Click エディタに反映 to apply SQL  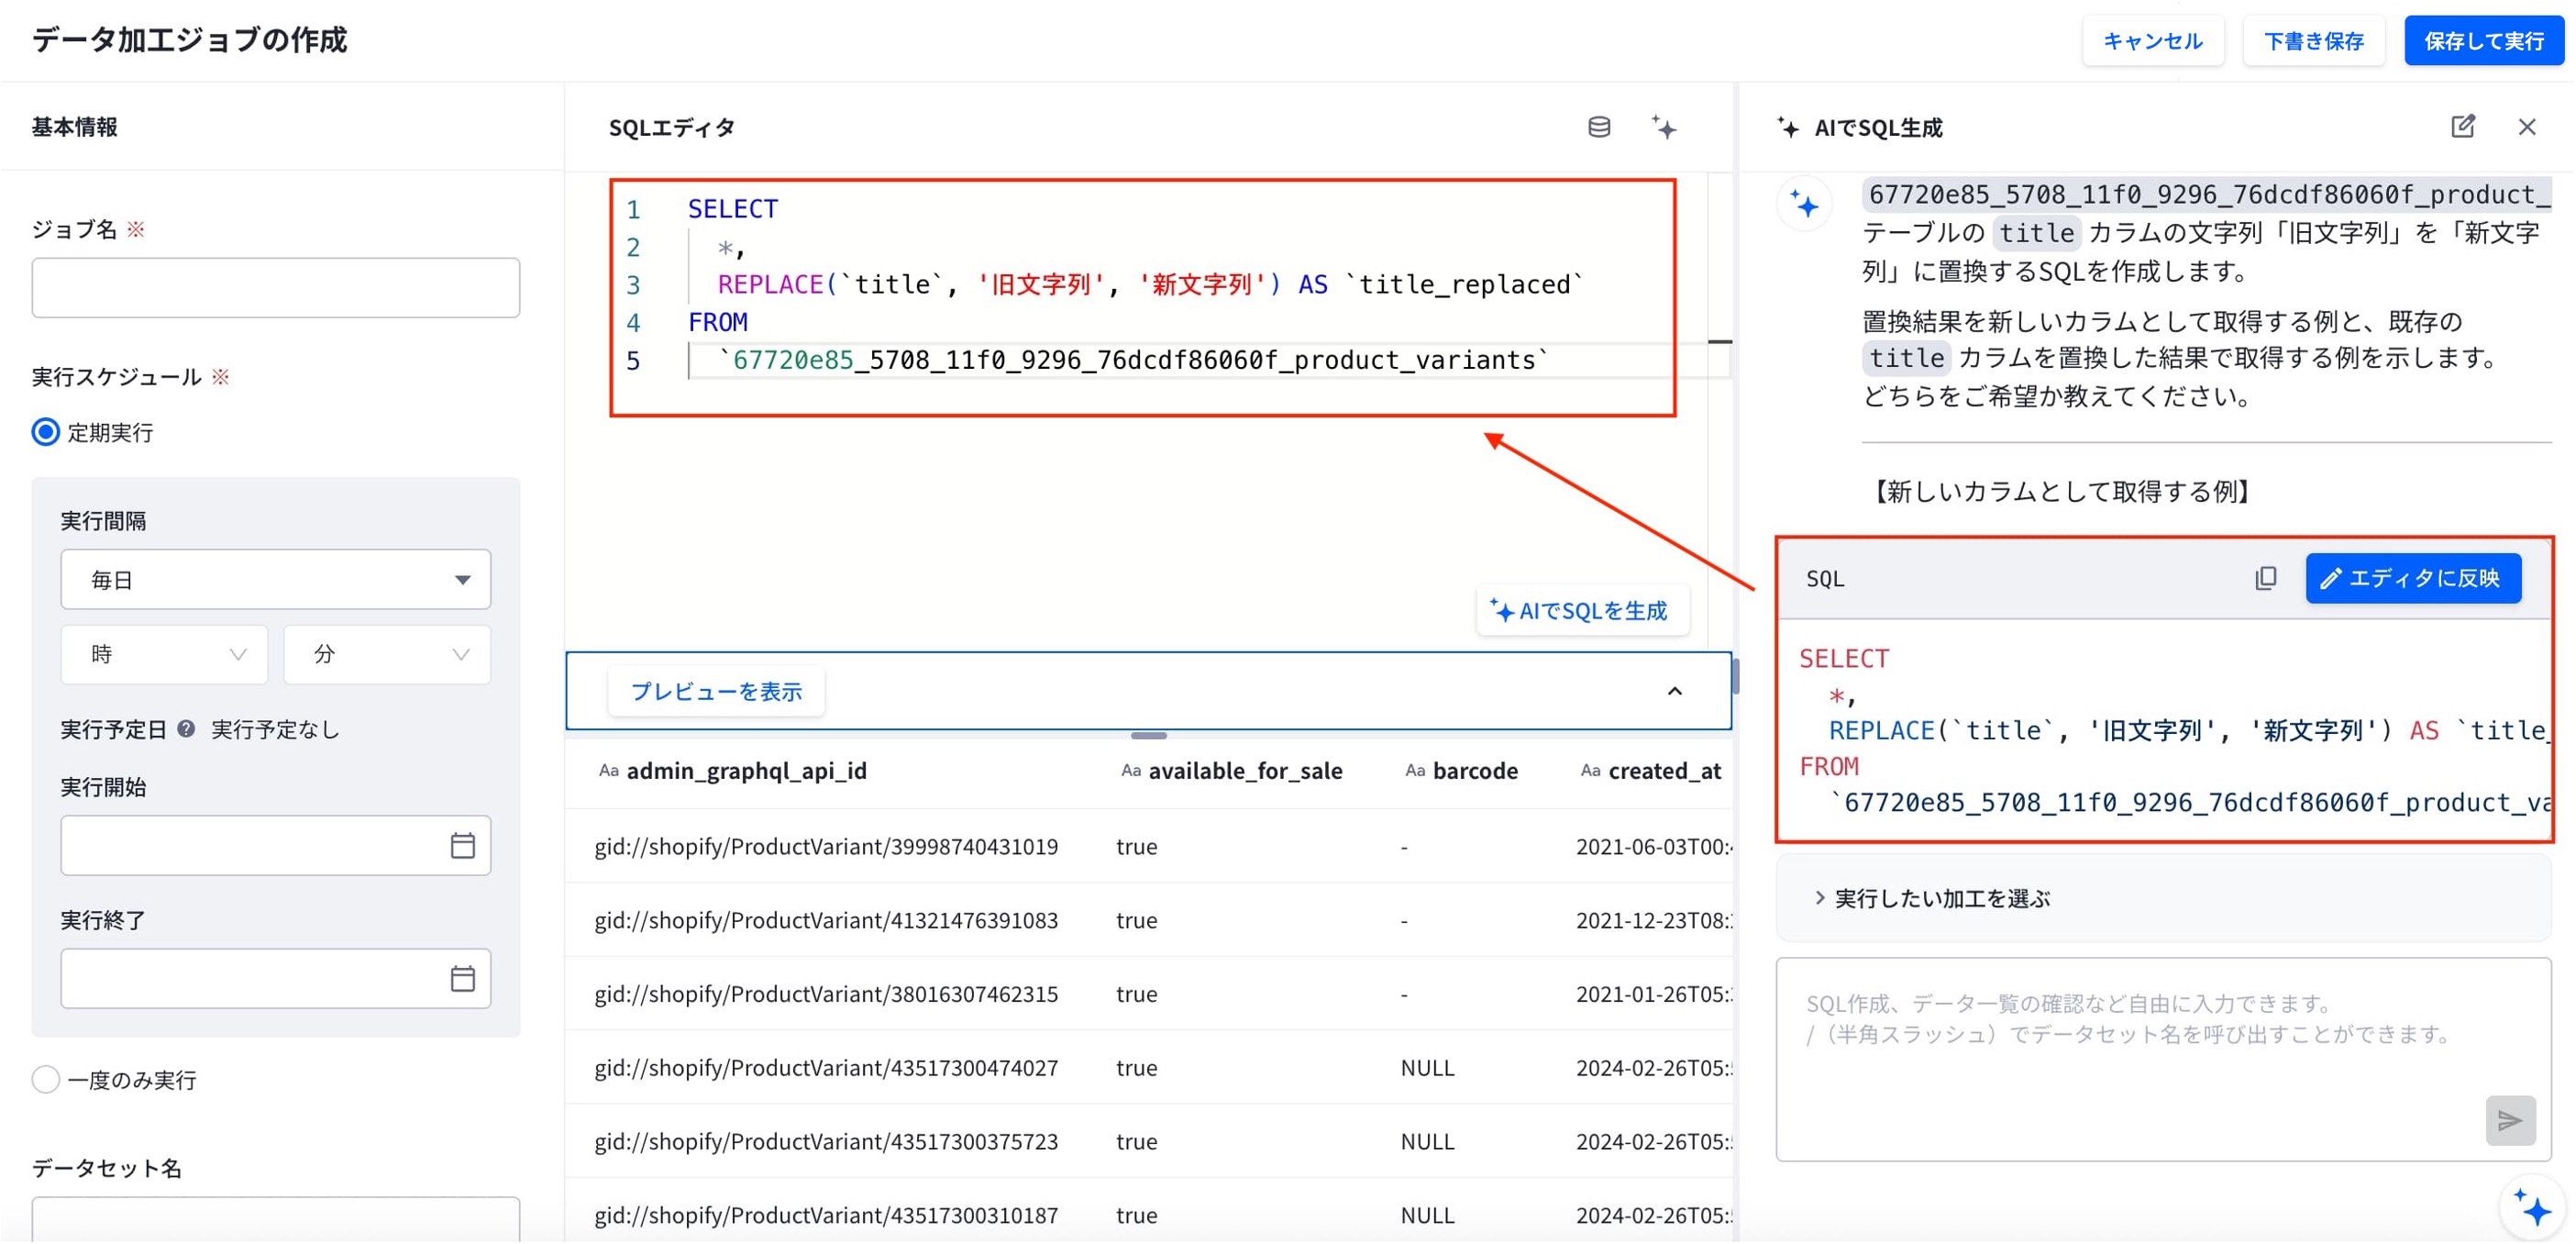(2413, 578)
